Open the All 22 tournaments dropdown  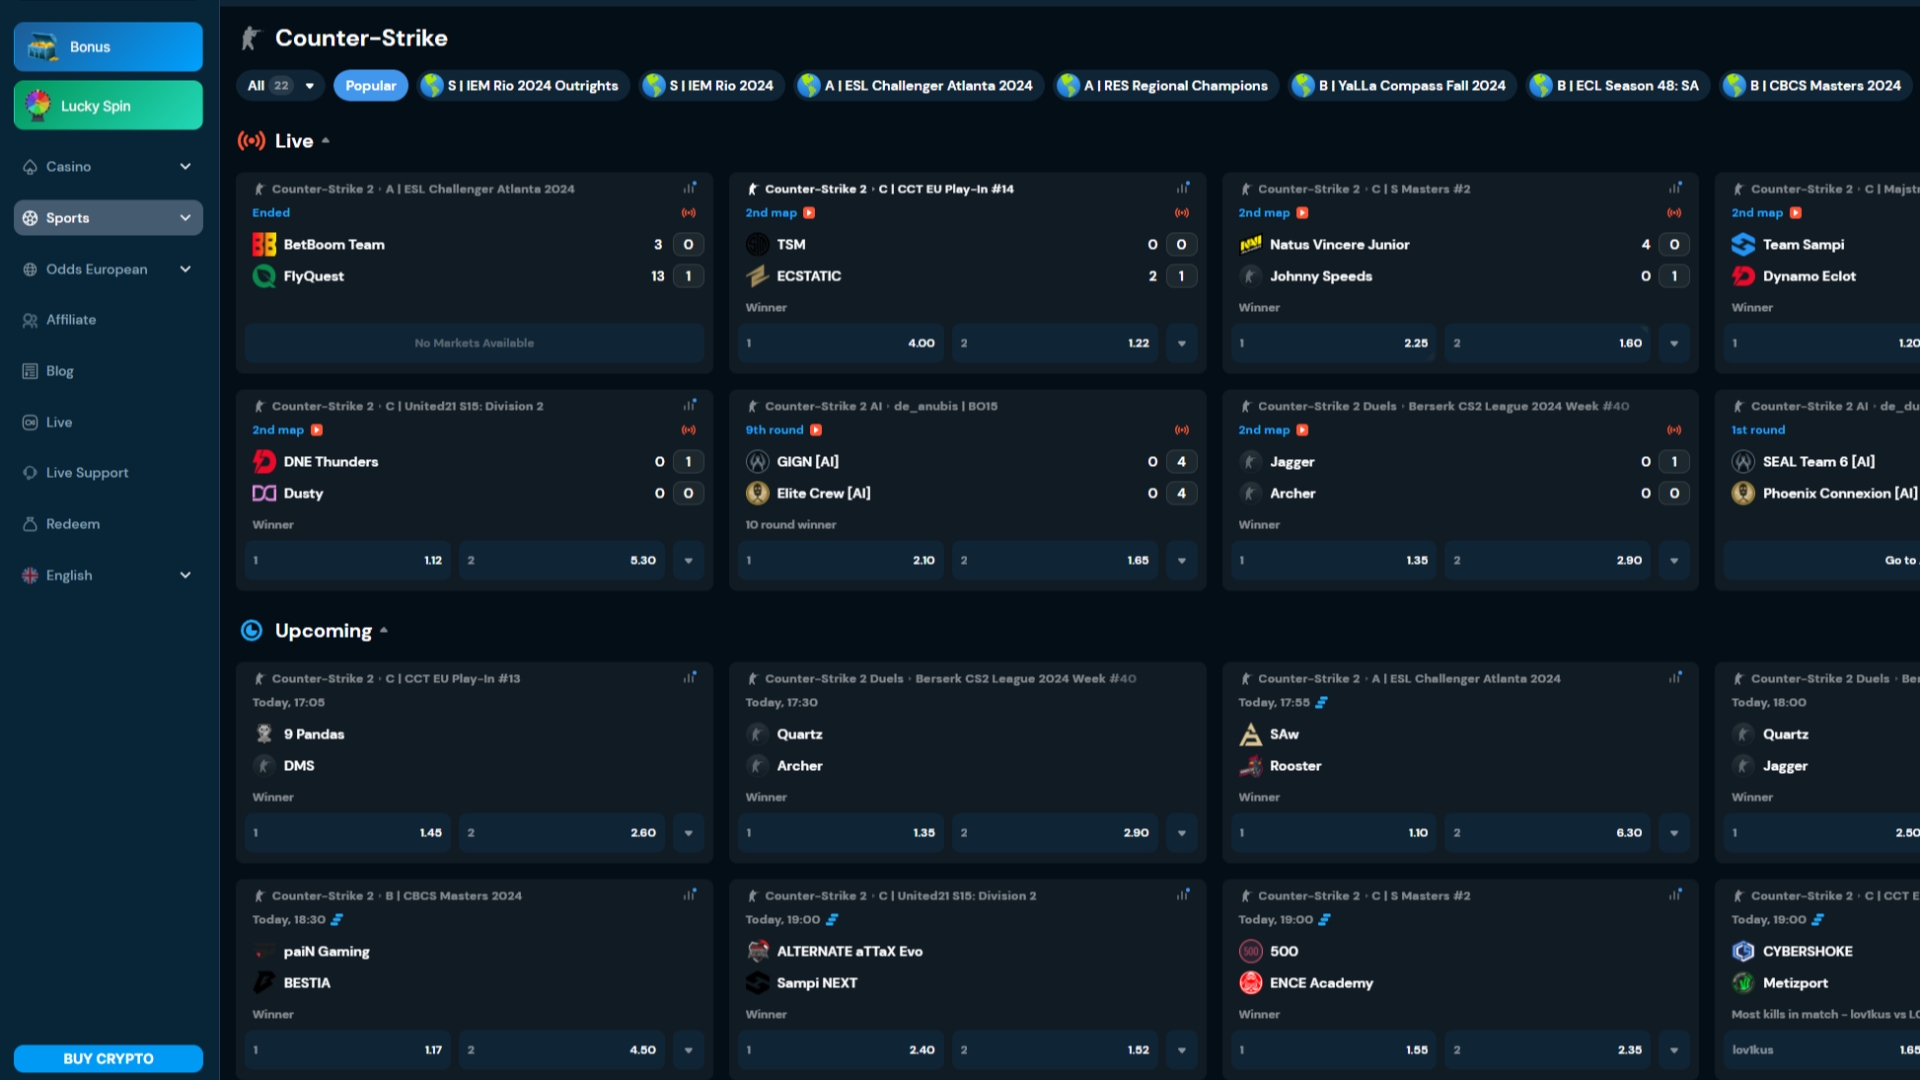[x=280, y=86]
